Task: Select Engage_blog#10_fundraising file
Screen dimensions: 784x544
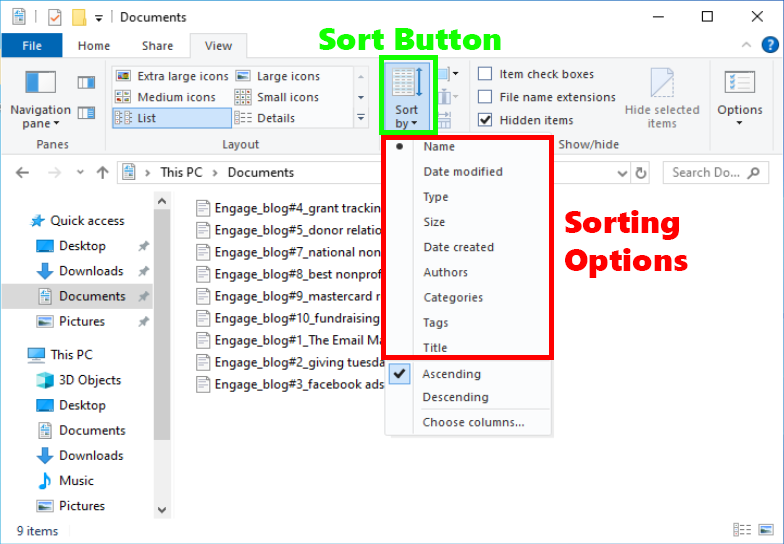Action: pos(289,318)
